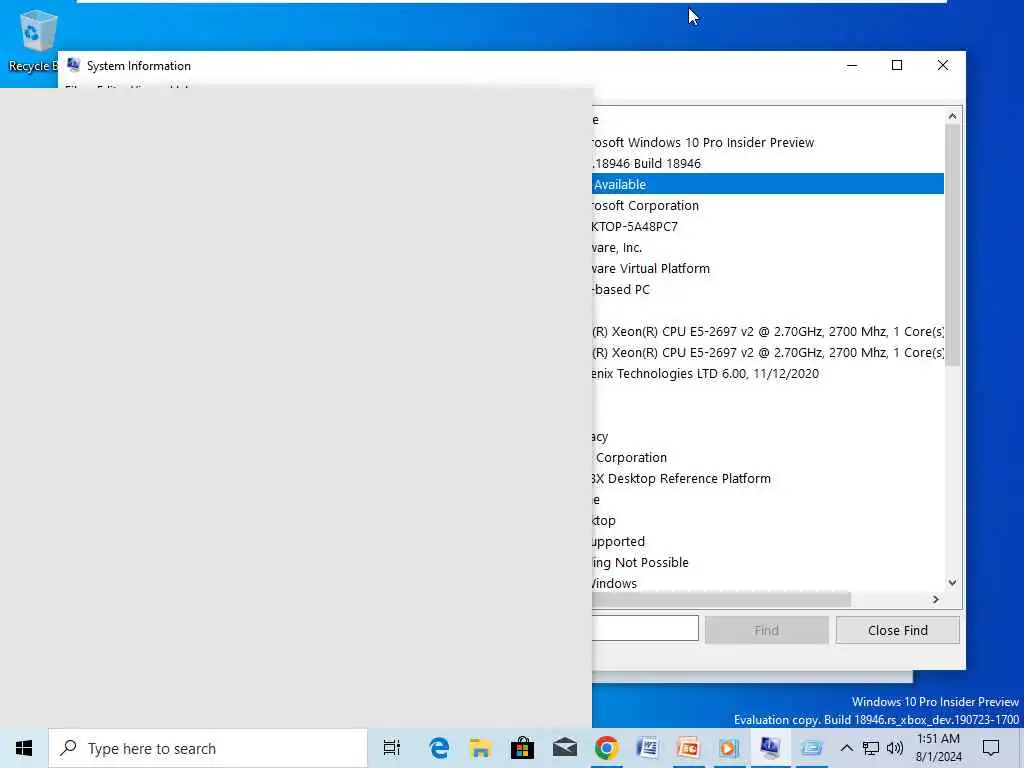Click into the Find what text field
1024x768 pixels.
click(x=645, y=628)
